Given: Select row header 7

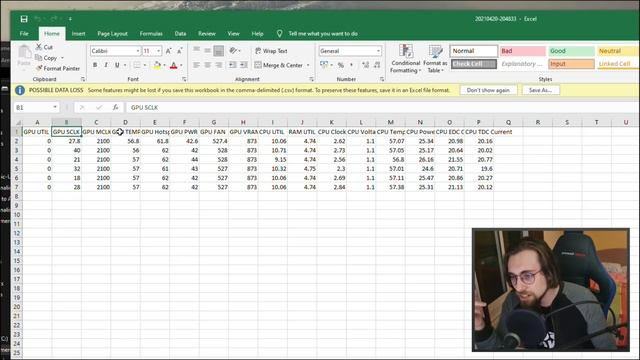Looking at the screenshot, I should click(x=17, y=187).
